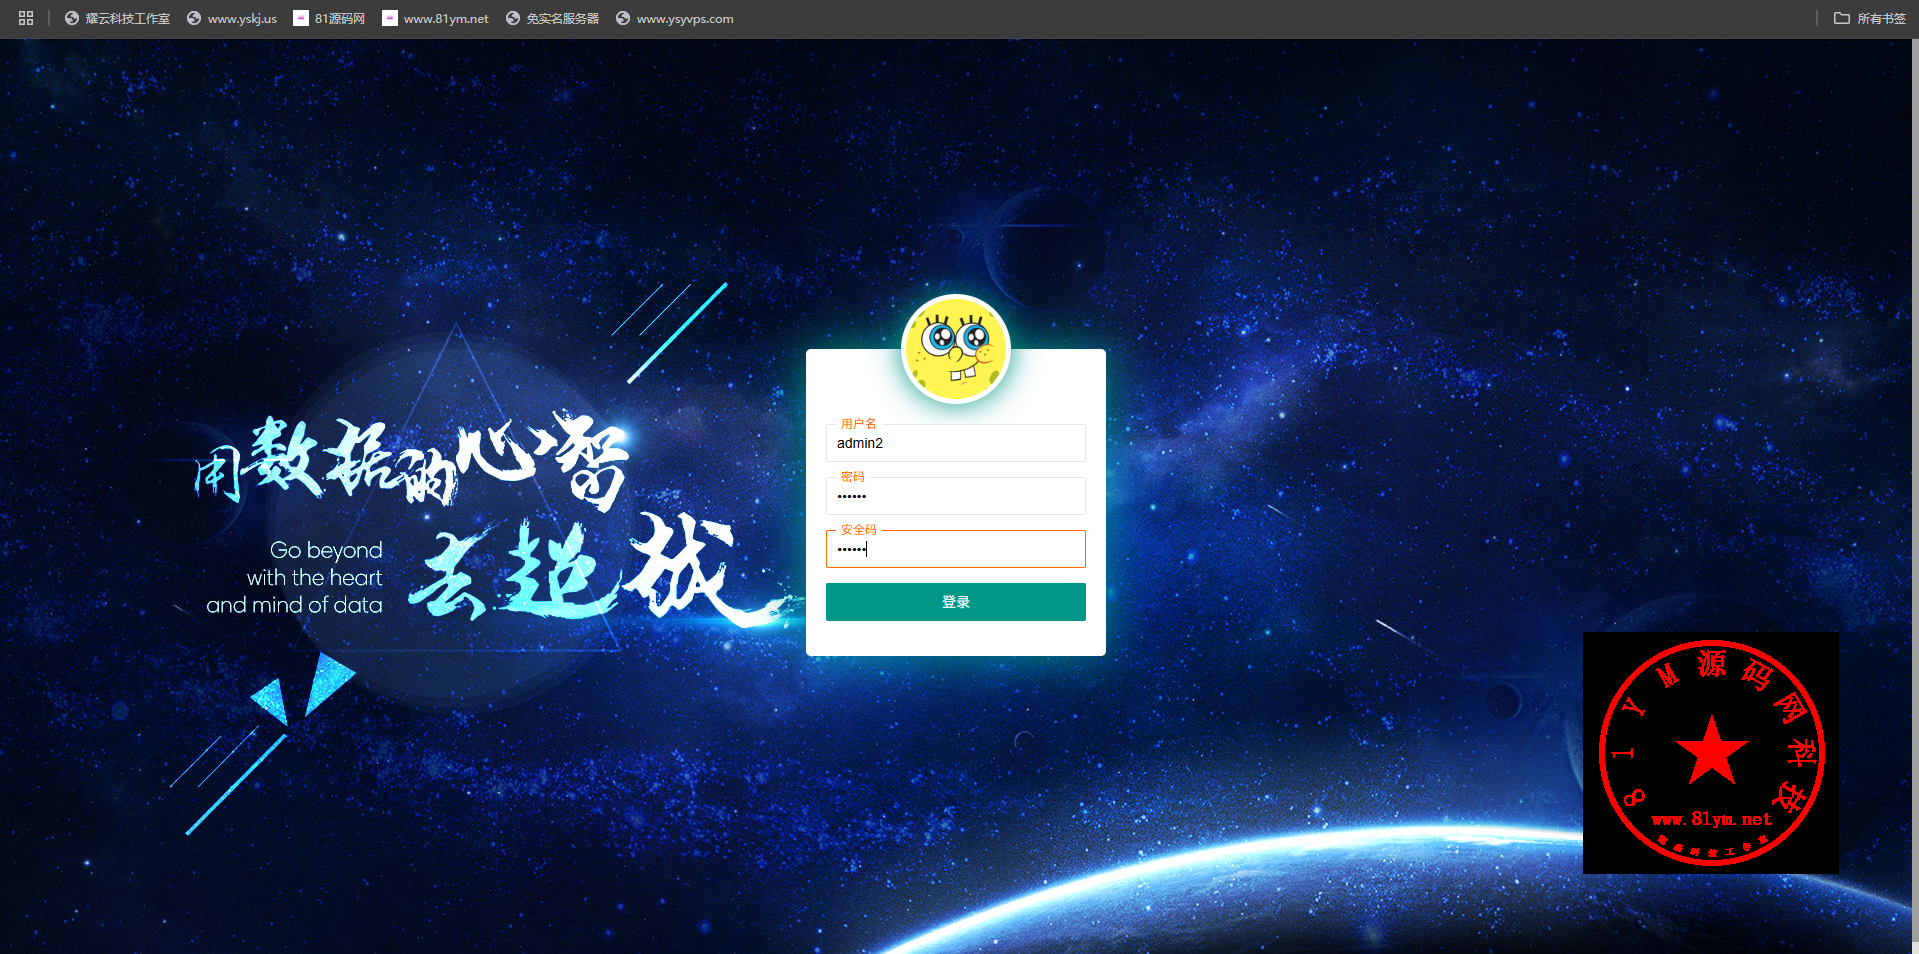Open the 81源码网 bookmark
This screenshot has height=954, width=1919.
(329, 18)
